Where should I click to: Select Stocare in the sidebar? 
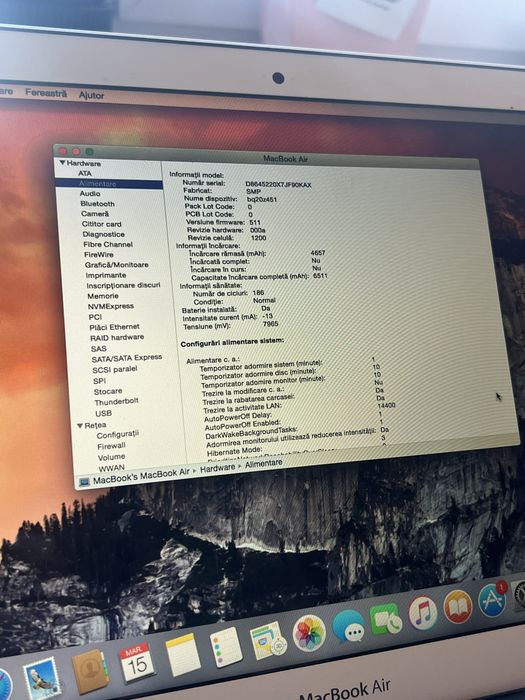[108, 392]
